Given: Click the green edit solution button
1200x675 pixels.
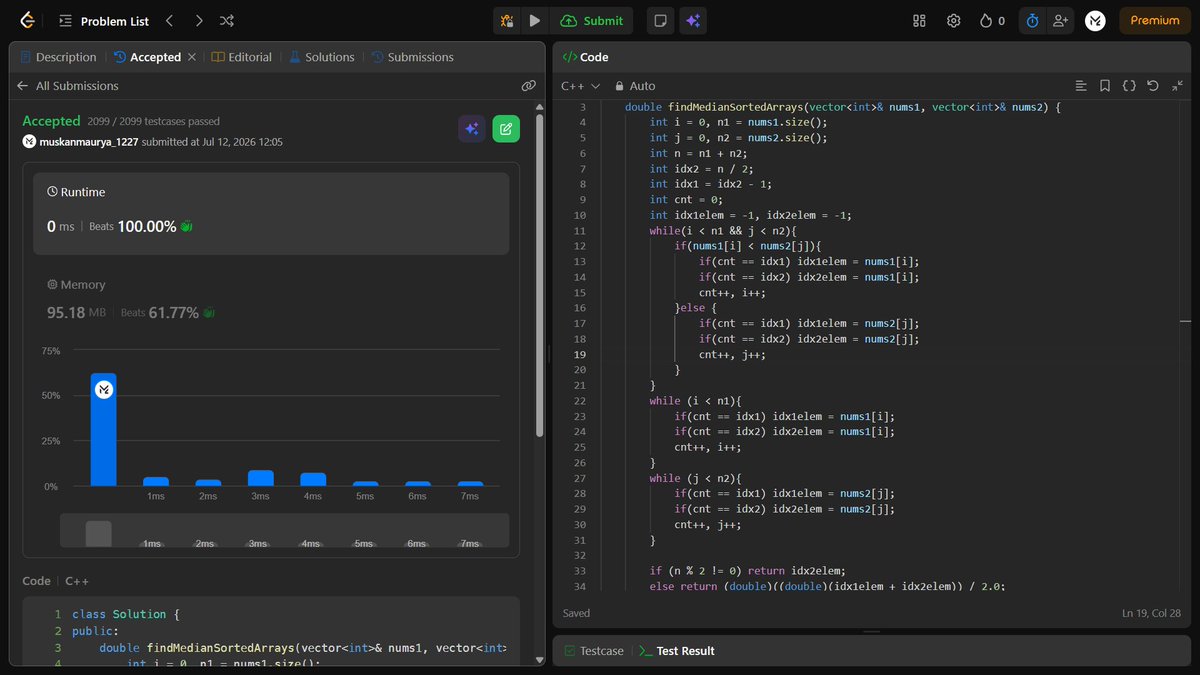Looking at the screenshot, I should (x=506, y=128).
